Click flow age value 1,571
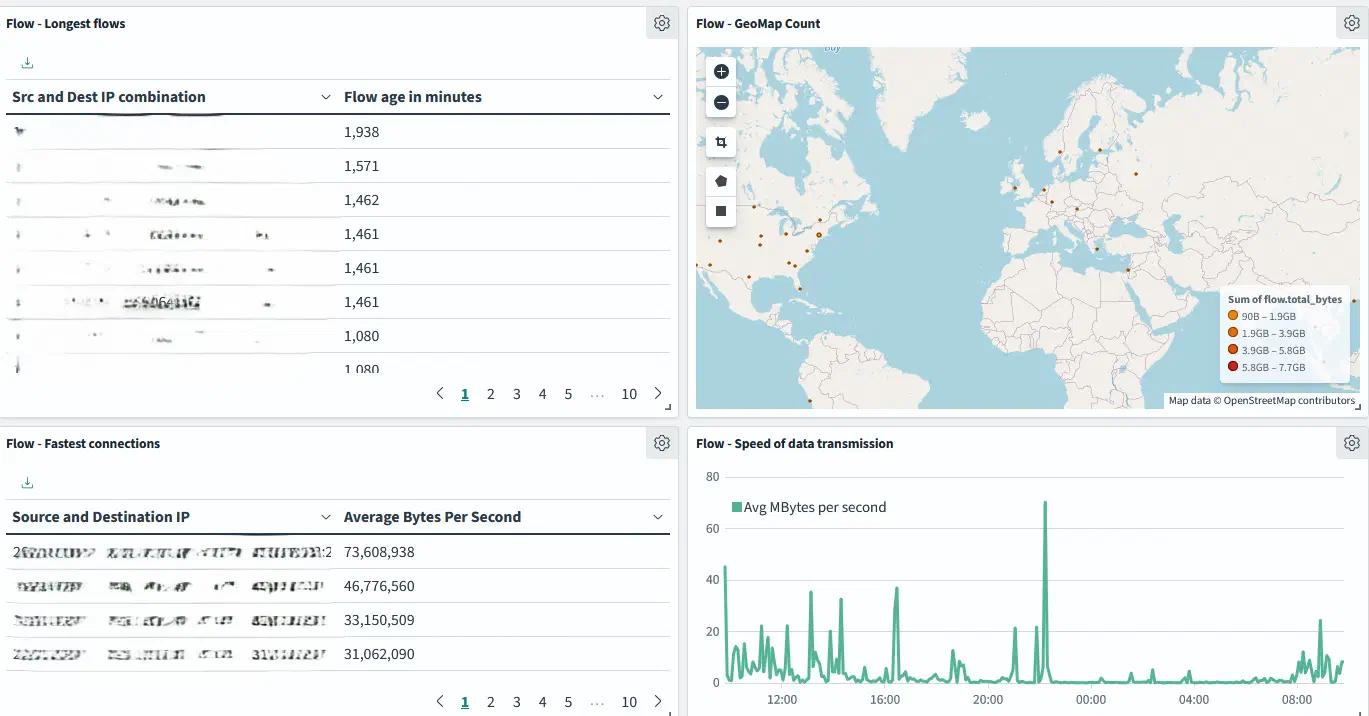 361,166
